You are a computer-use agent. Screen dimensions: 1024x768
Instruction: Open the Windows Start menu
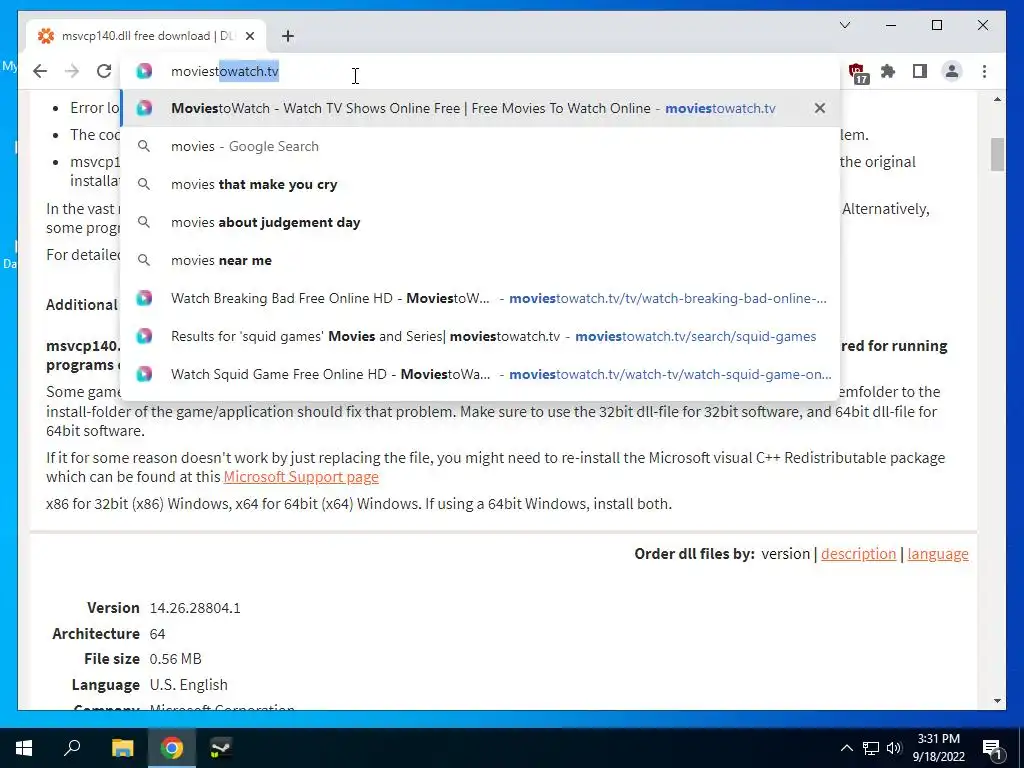click(x=24, y=748)
